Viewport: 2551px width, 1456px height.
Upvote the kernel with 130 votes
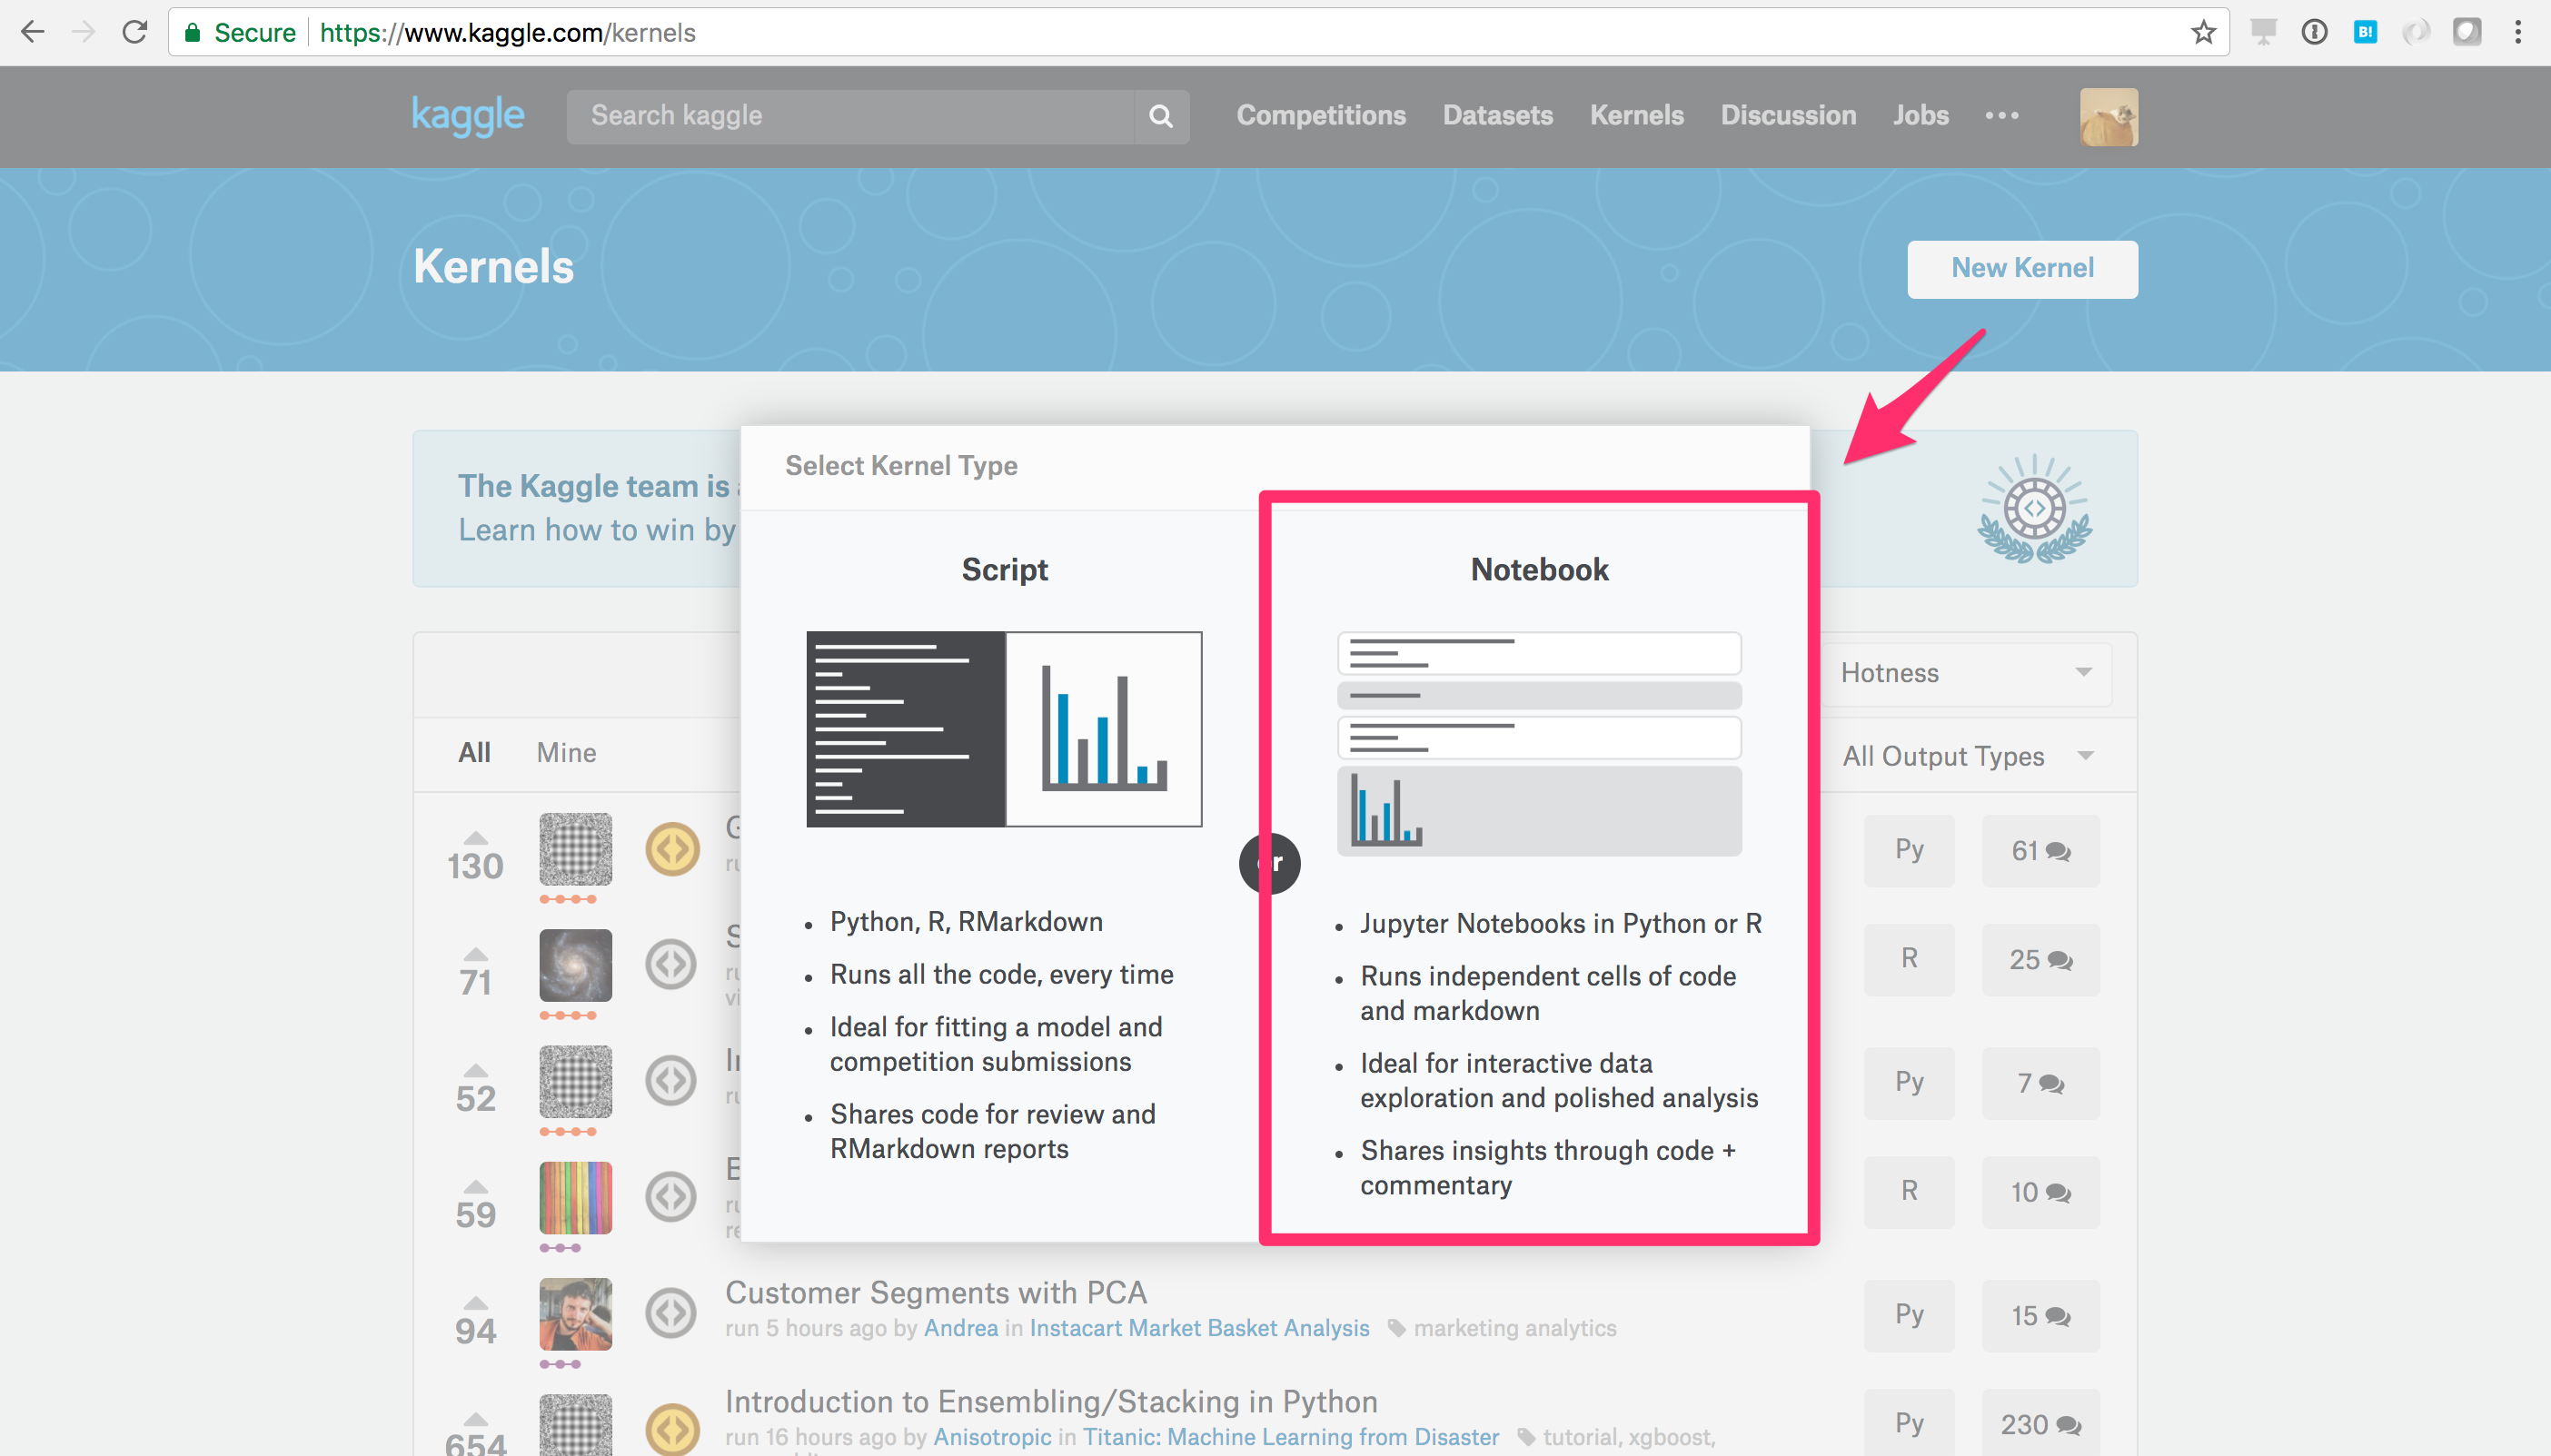click(475, 838)
